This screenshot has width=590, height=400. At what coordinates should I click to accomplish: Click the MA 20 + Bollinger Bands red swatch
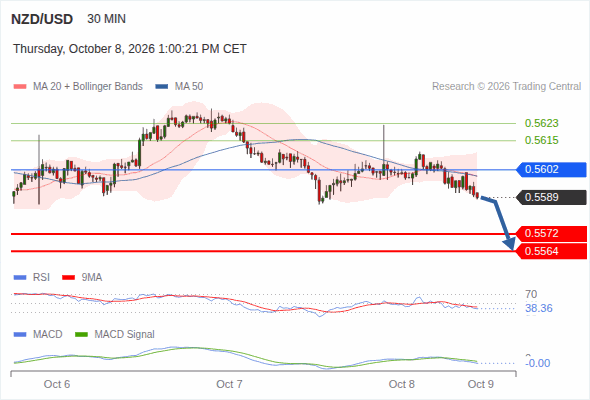pos(20,87)
